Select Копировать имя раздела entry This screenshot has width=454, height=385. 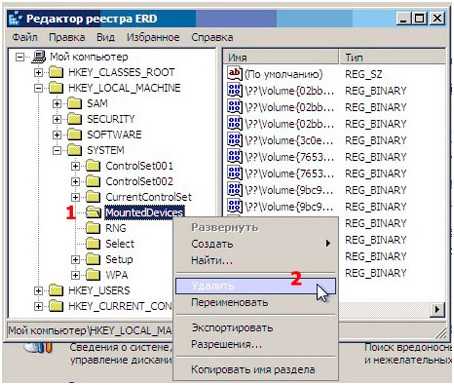[x=255, y=369]
